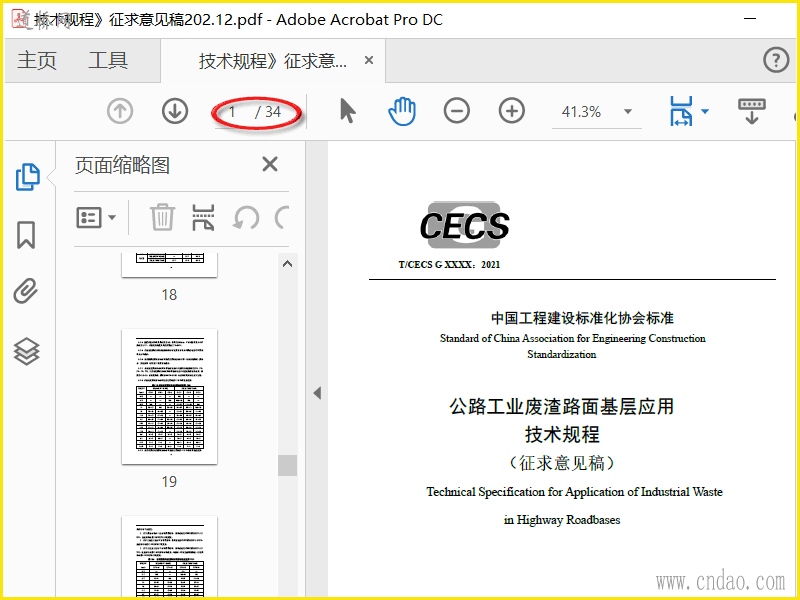Click the CECS logo on the page
The image size is (800, 600).
(464, 225)
